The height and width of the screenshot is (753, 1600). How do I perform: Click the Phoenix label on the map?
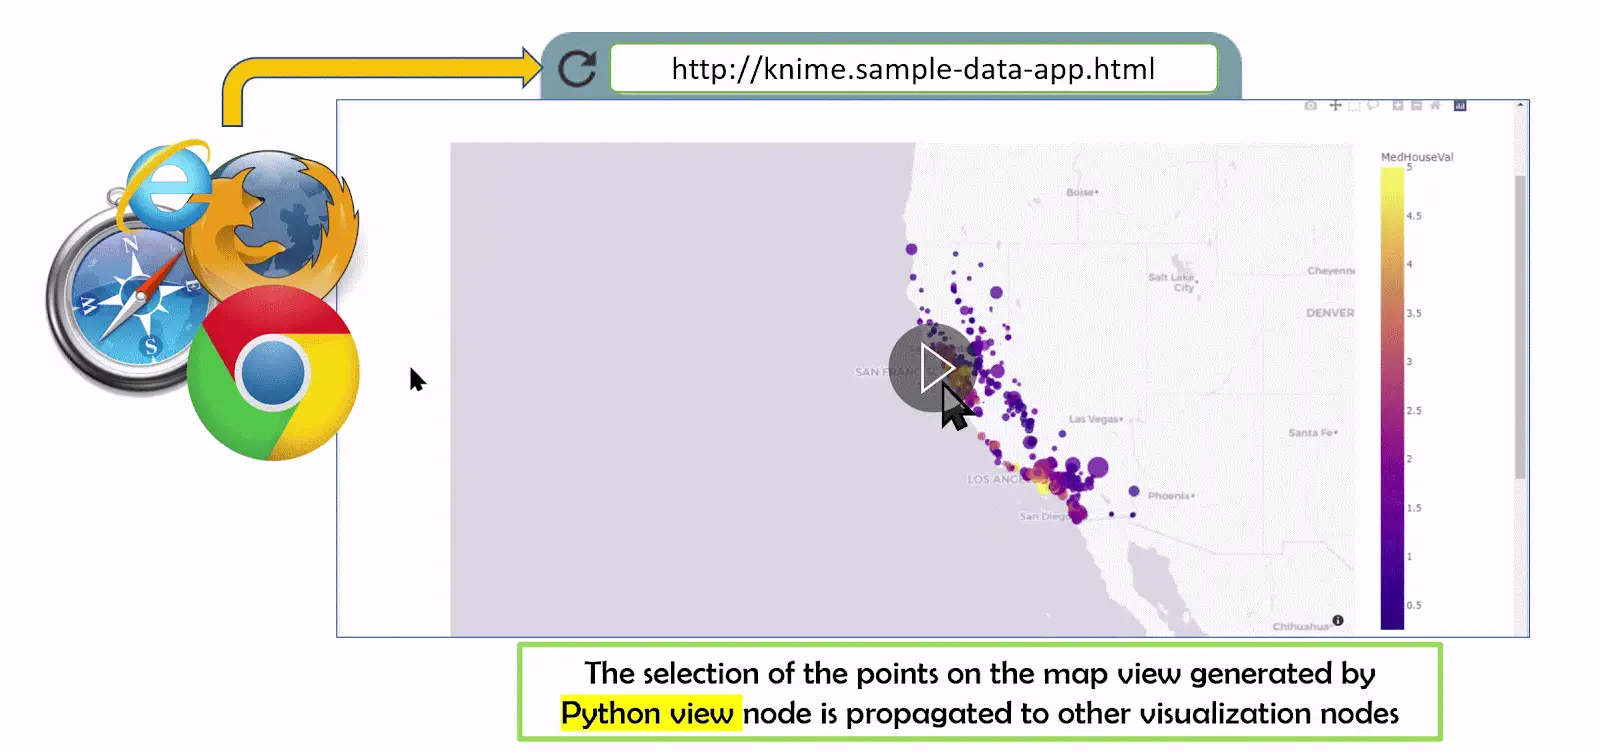click(x=1171, y=495)
